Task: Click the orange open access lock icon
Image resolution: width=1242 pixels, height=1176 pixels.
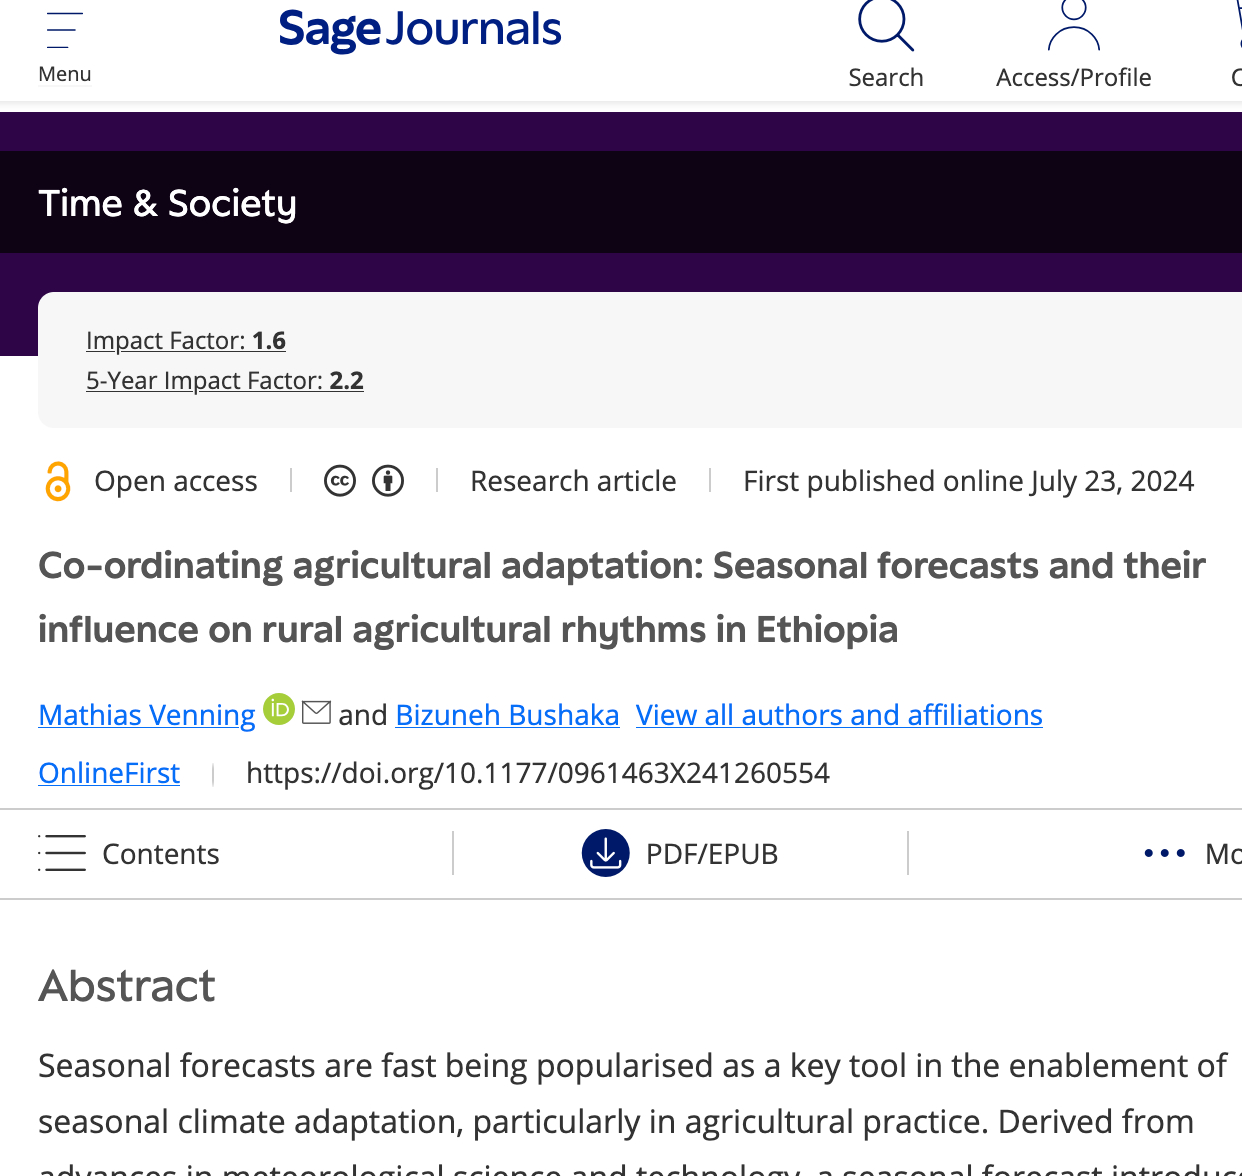Action: click(58, 481)
